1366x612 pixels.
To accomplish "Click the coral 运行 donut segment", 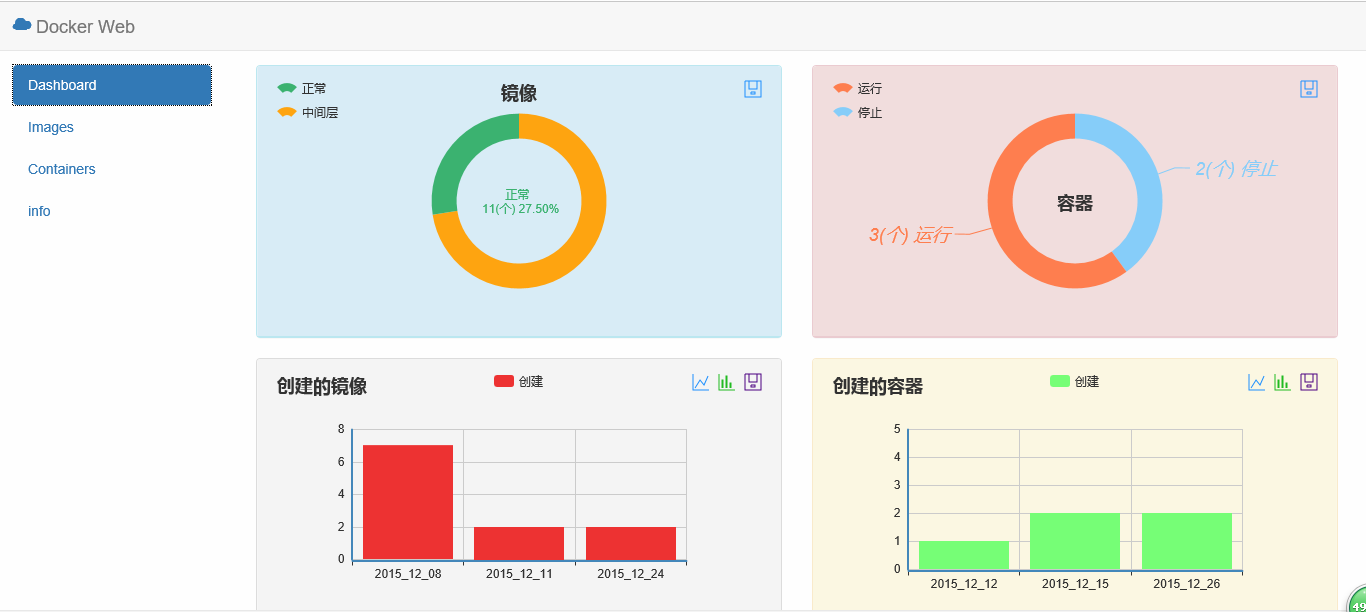I will coord(1010,240).
